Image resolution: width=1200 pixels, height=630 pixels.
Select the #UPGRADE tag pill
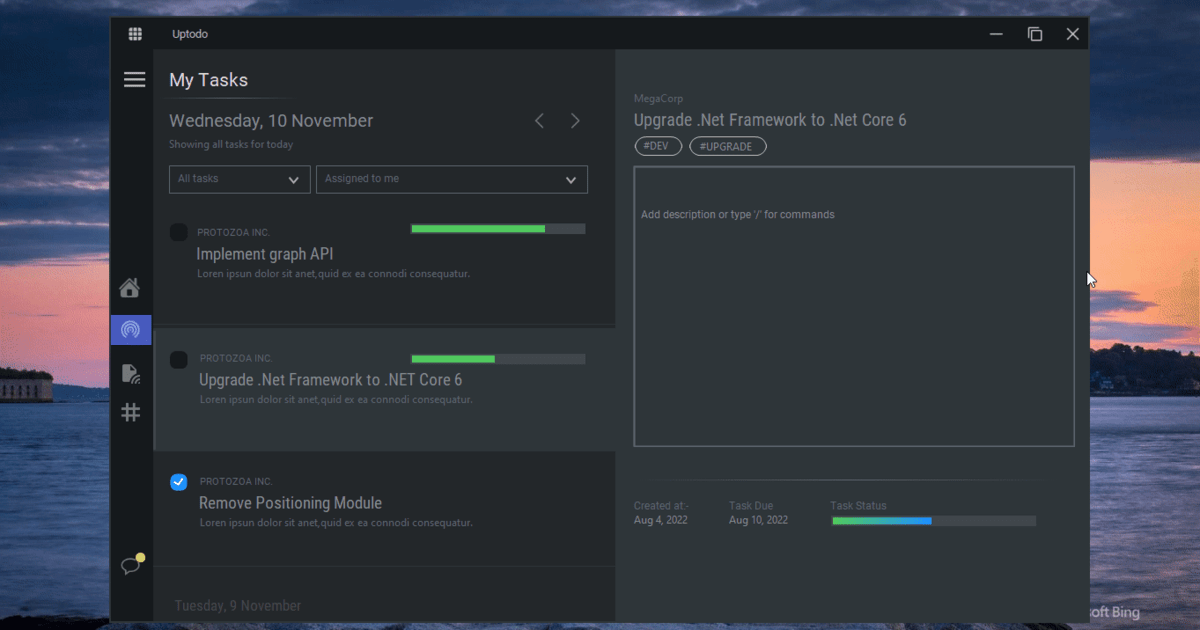[x=728, y=146]
